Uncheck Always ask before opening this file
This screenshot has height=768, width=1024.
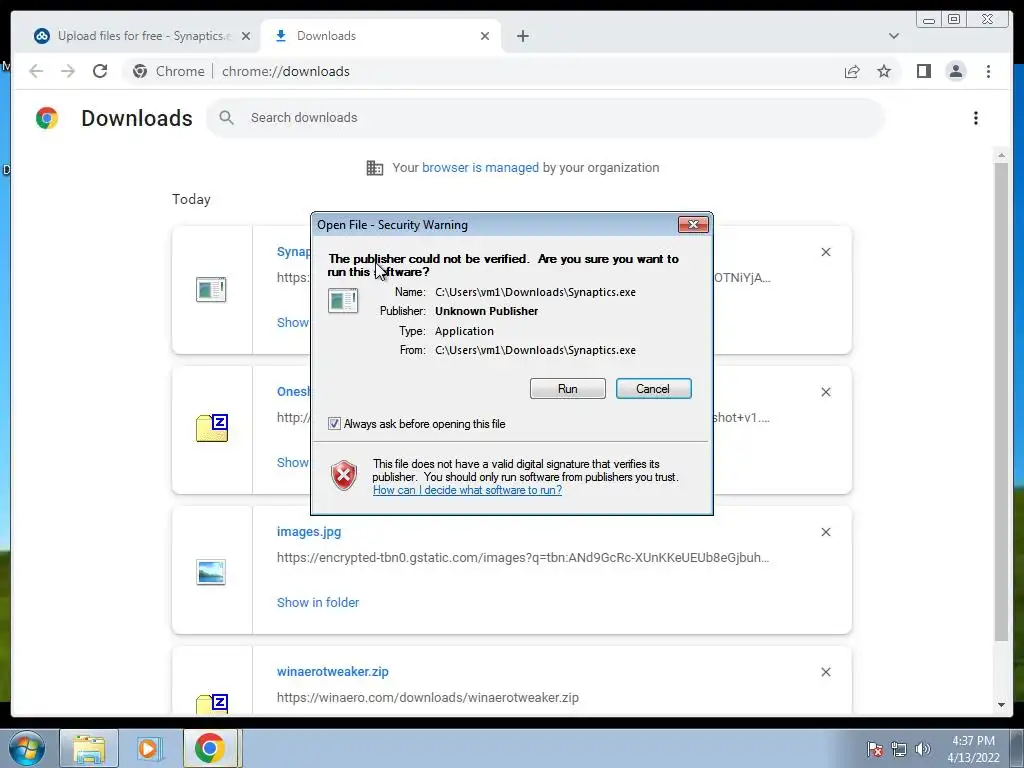click(334, 424)
